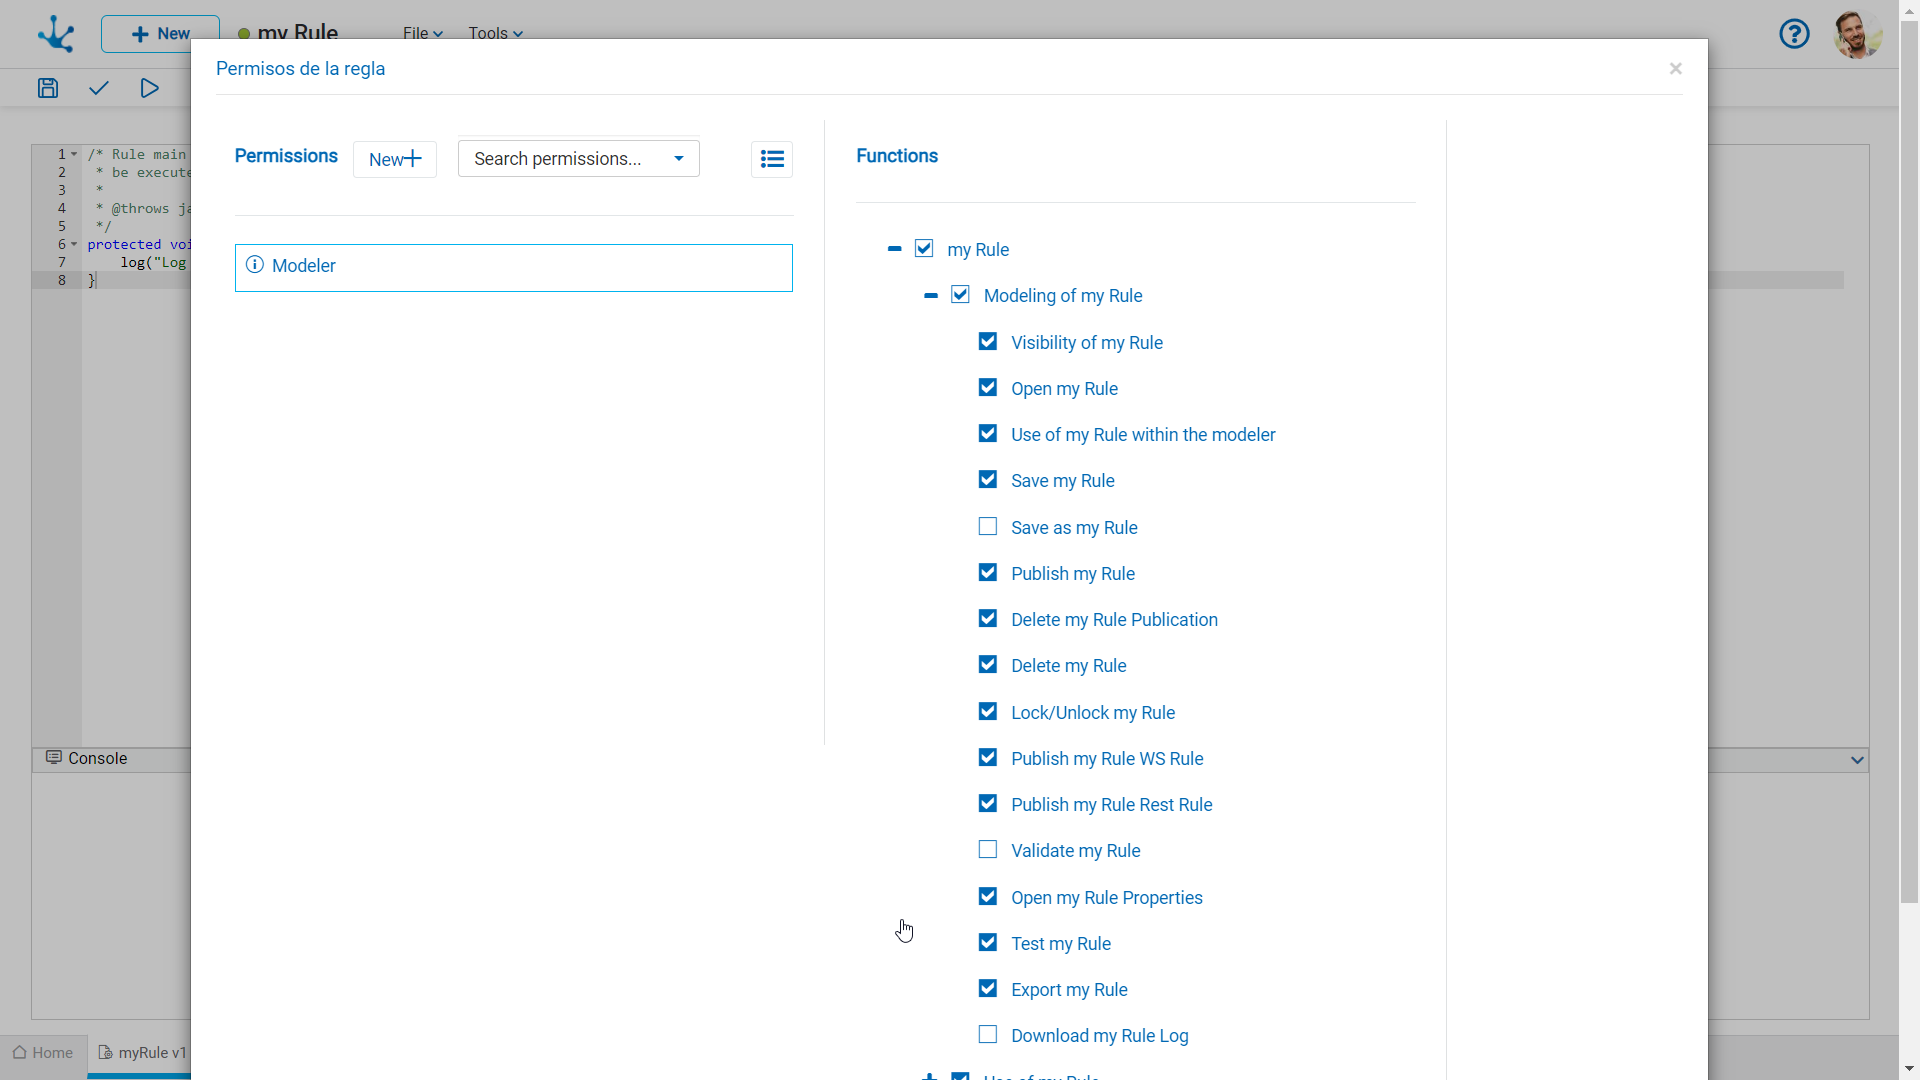Click the page vertical scrollbar
This screenshot has width=1920, height=1080.
point(1909,460)
